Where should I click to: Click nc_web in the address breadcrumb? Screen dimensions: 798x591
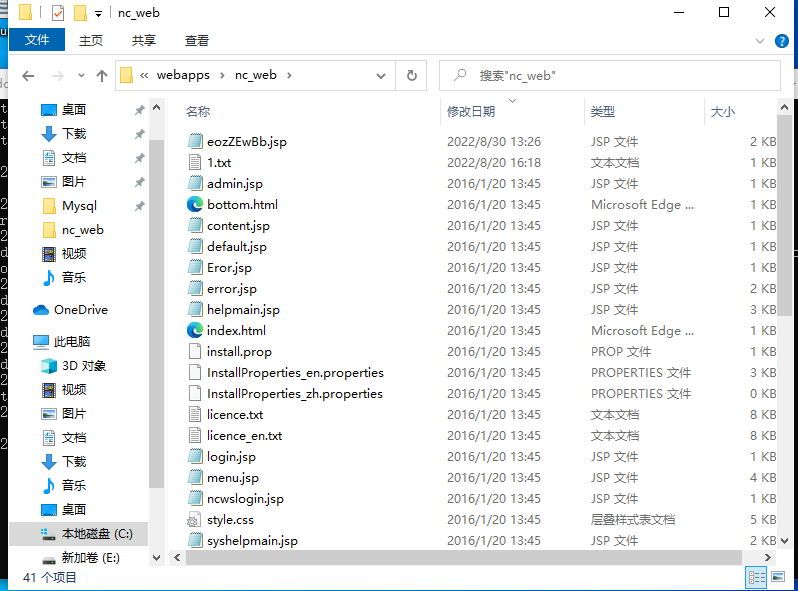click(255, 75)
